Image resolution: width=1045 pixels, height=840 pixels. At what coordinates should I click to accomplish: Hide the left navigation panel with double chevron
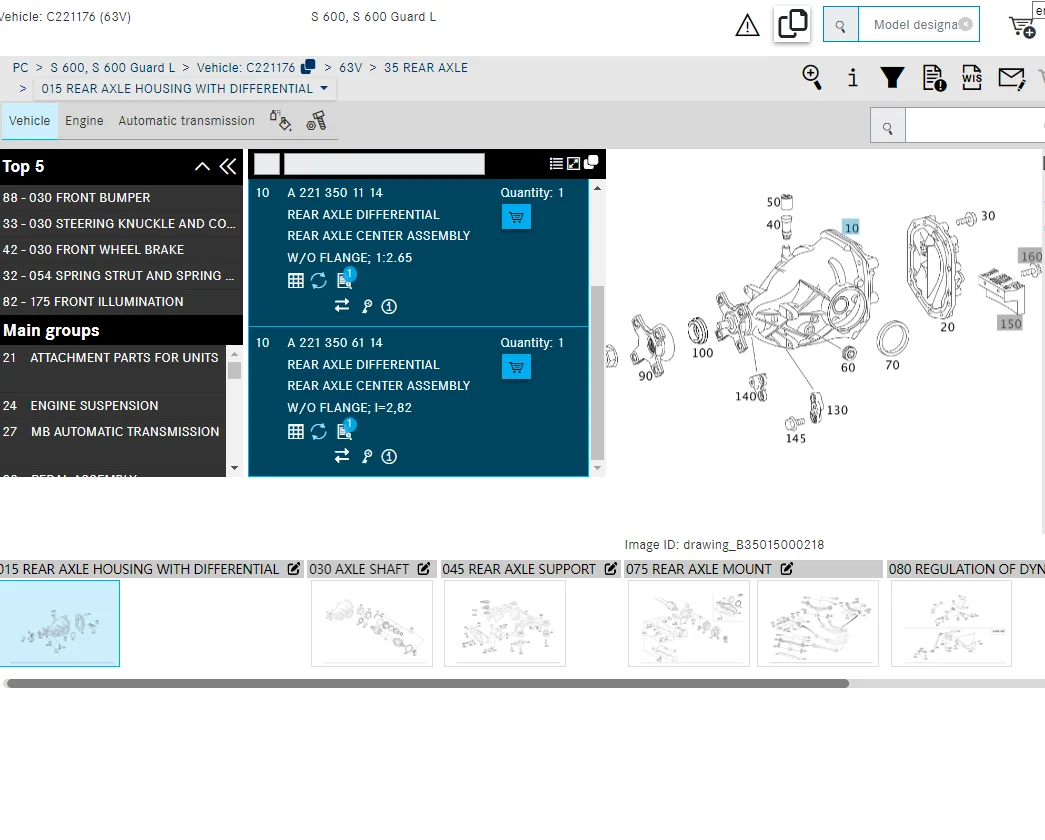coord(228,167)
